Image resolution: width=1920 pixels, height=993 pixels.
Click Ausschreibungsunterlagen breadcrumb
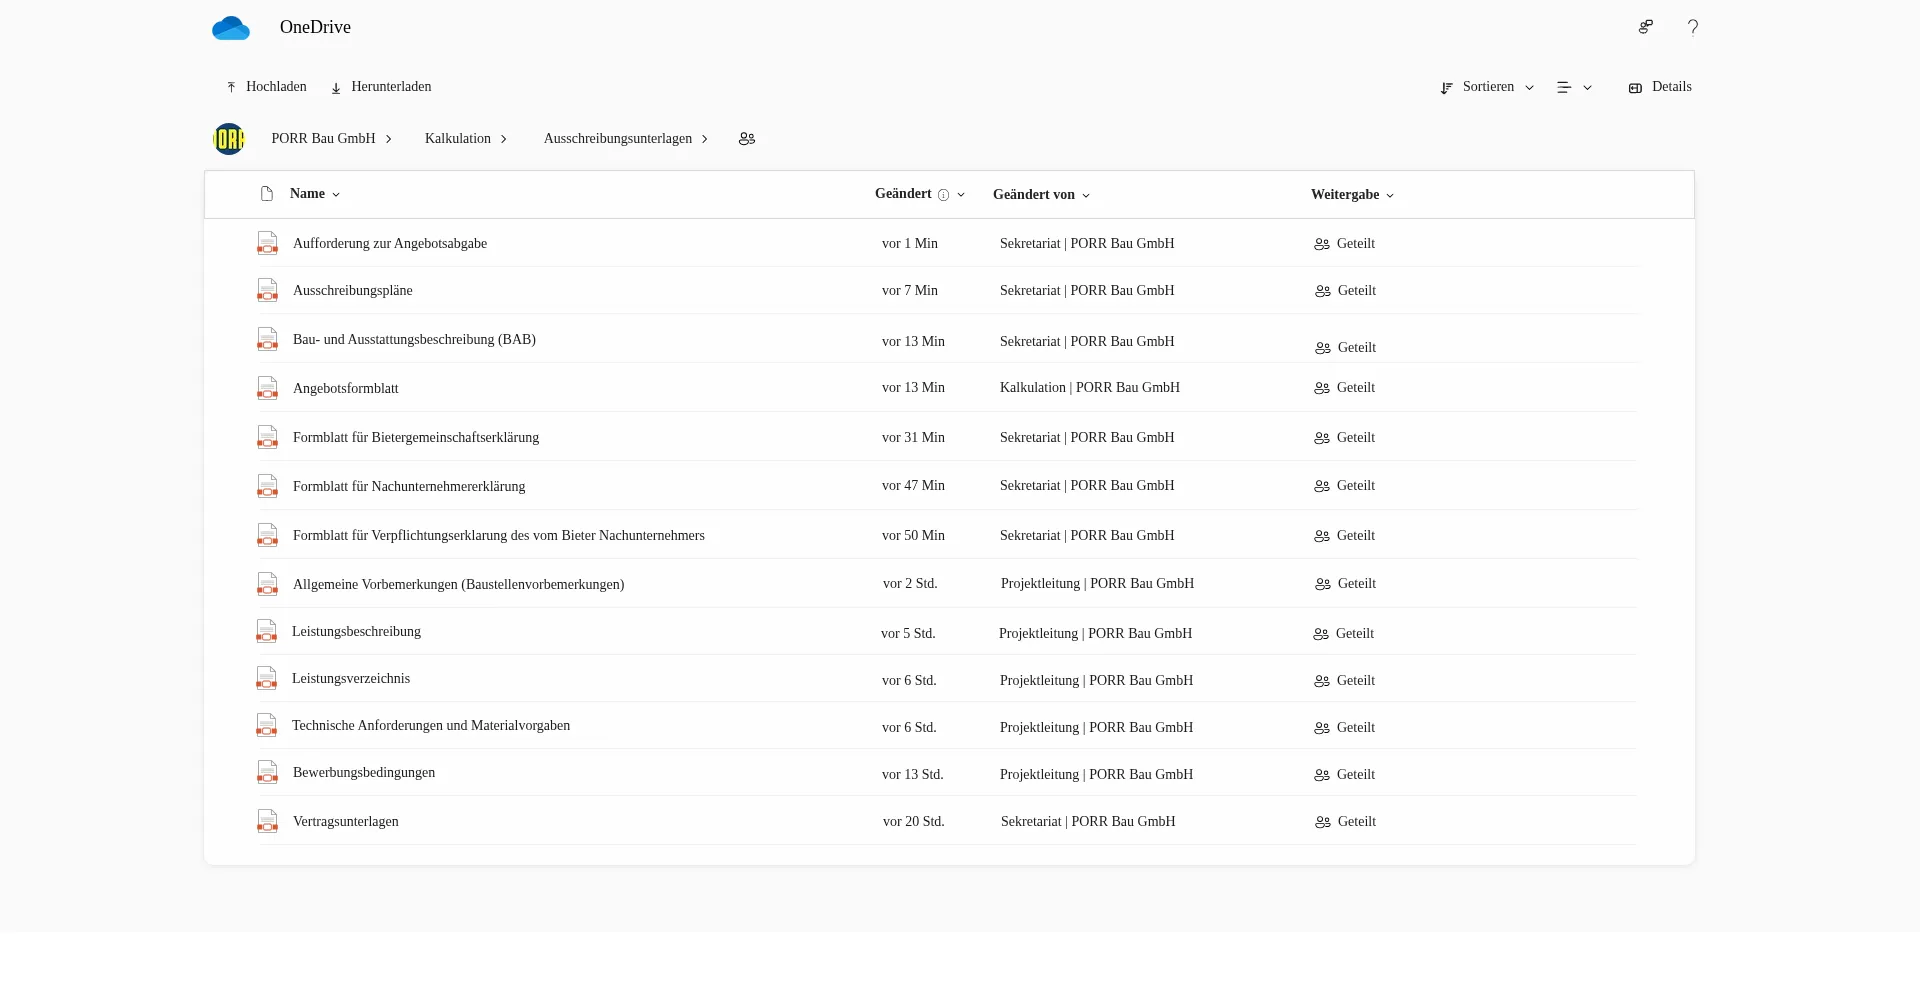point(618,139)
